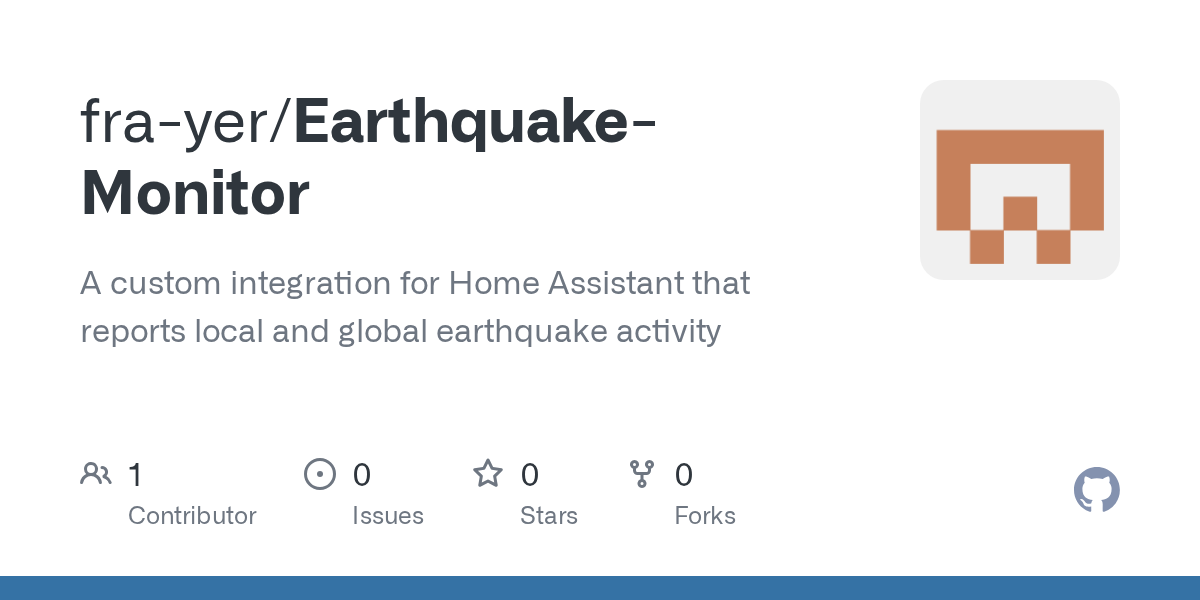Screen dimensions: 1200x600
Task: Click the description line mentioning Home Assistant
Action: (x=415, y=284)
